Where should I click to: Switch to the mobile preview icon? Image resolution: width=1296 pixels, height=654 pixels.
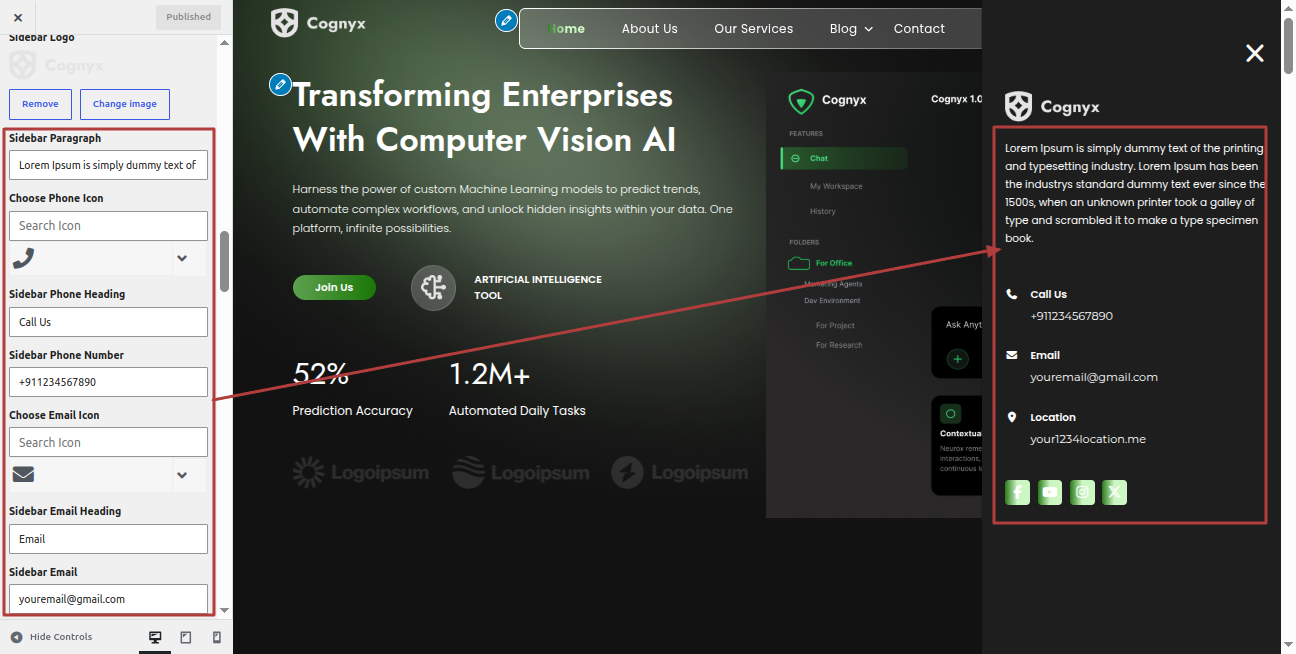coord(217,637)
